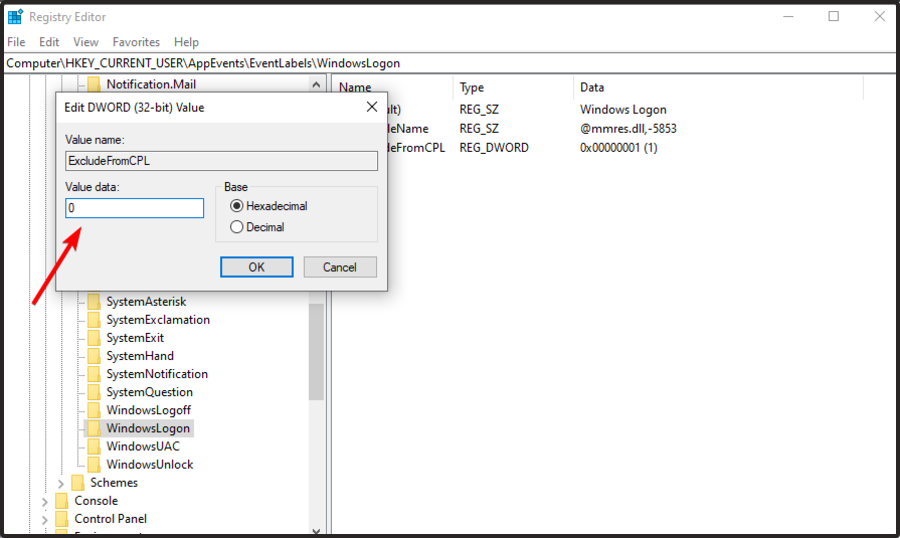This screenshot has height=538, width=900.
Task: Open the View menu
Action: pos(86,42)
